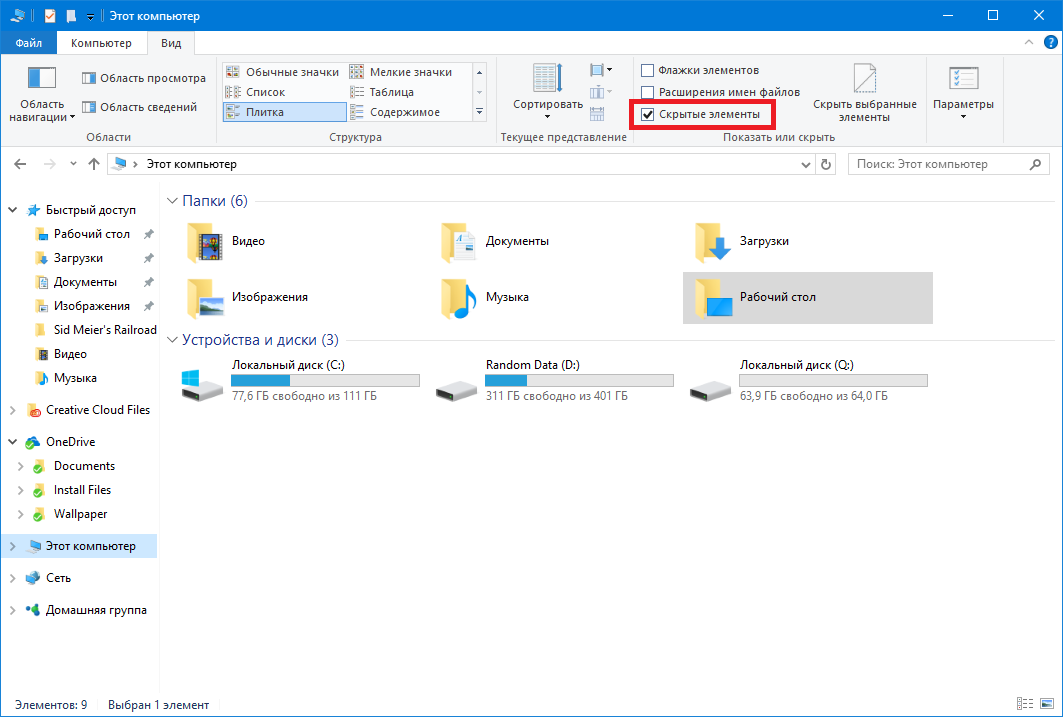Select Содержимое layout
The image size is (1063, 717).
pos(395,112)
